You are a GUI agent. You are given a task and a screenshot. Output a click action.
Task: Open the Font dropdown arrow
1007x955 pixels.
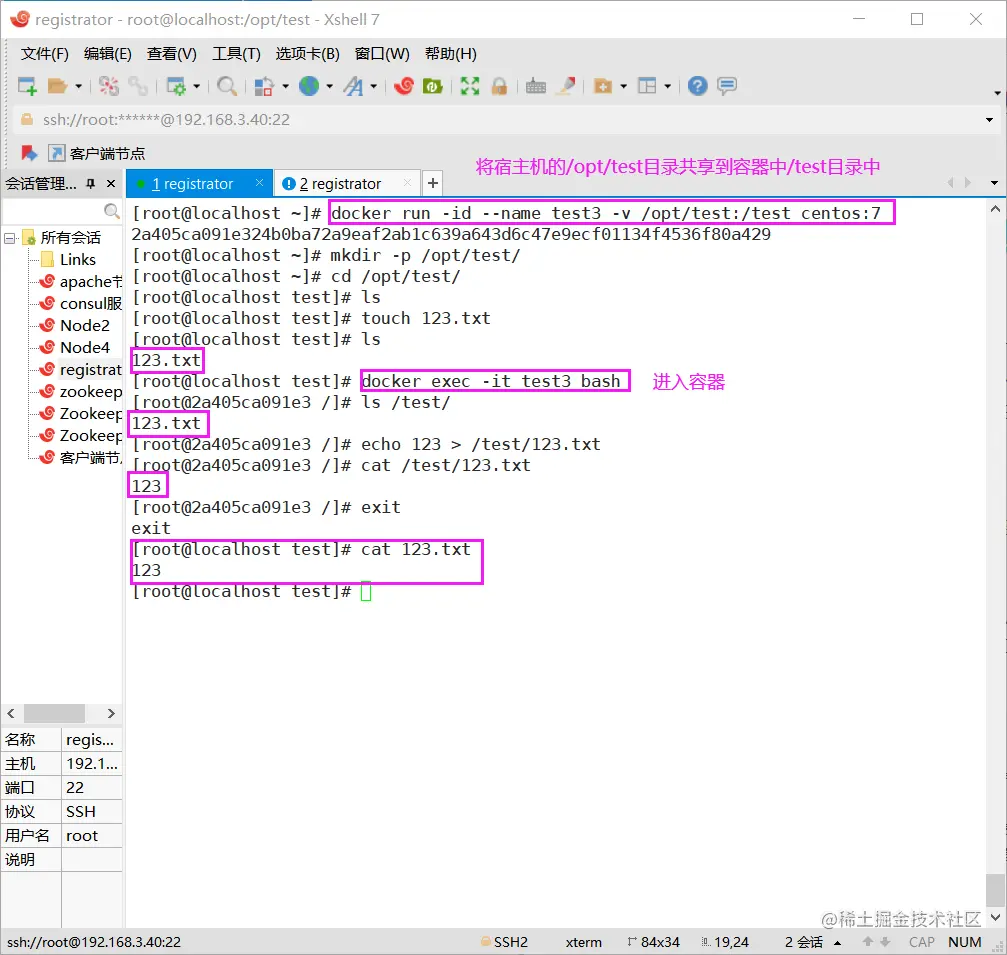coord(373,85)
